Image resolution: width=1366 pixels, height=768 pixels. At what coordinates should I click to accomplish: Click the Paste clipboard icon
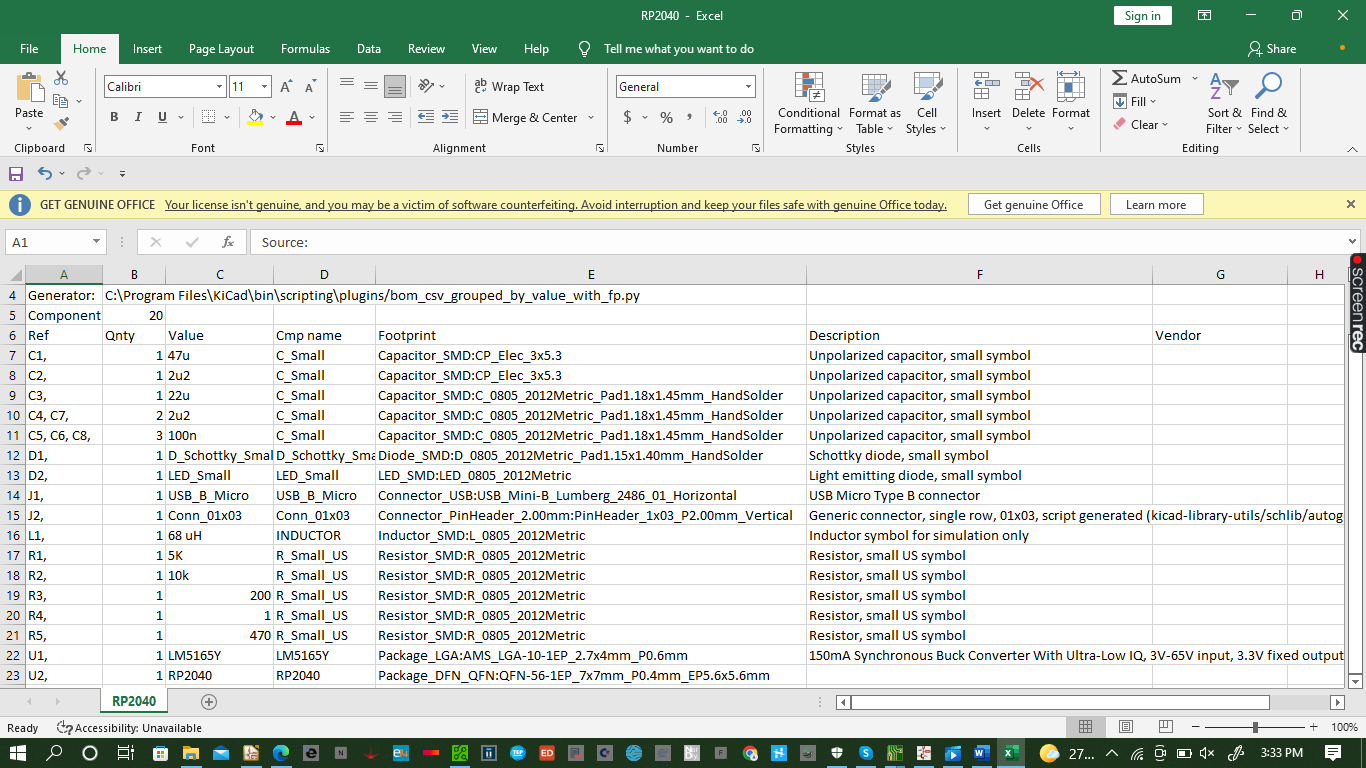coord(29,87)
